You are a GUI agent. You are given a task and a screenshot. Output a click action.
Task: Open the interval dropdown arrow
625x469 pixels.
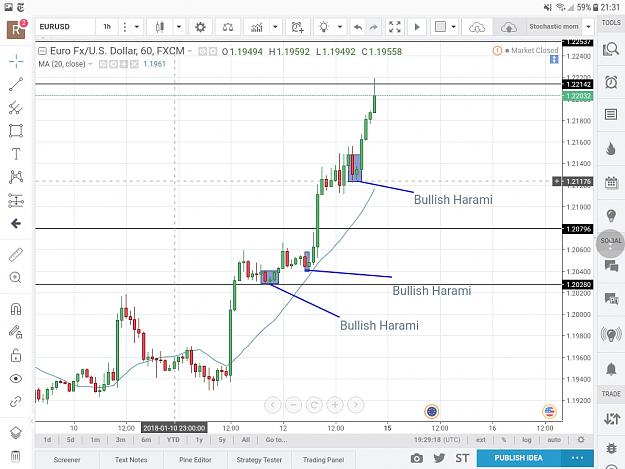tap(137, 27)
